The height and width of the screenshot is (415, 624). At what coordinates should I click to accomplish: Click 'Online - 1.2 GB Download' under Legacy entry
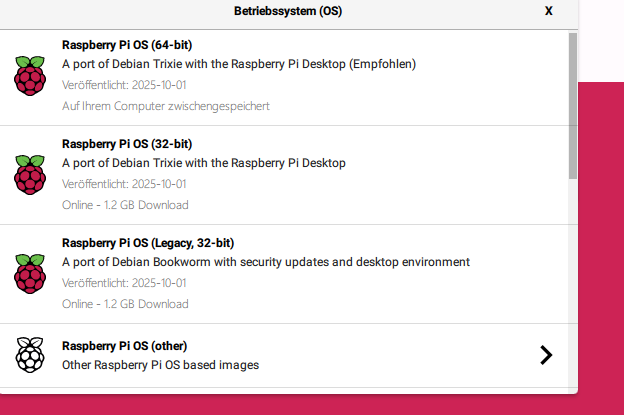click(x=125, y=304)
